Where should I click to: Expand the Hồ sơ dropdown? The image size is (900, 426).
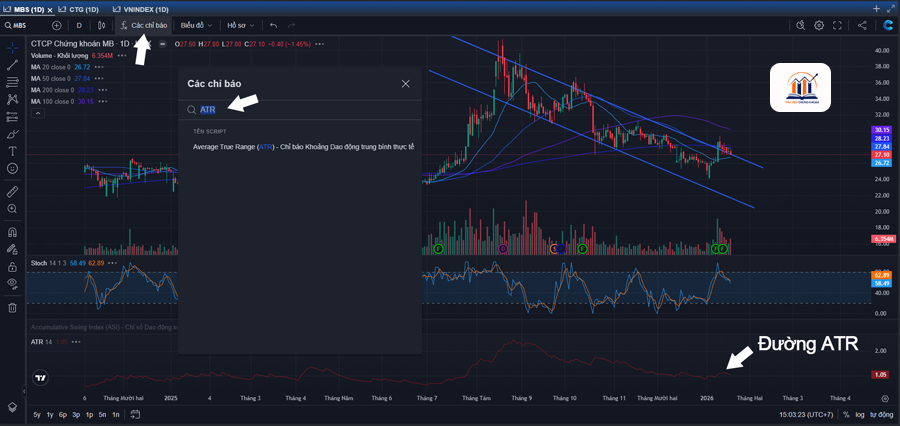click(239, 25)
